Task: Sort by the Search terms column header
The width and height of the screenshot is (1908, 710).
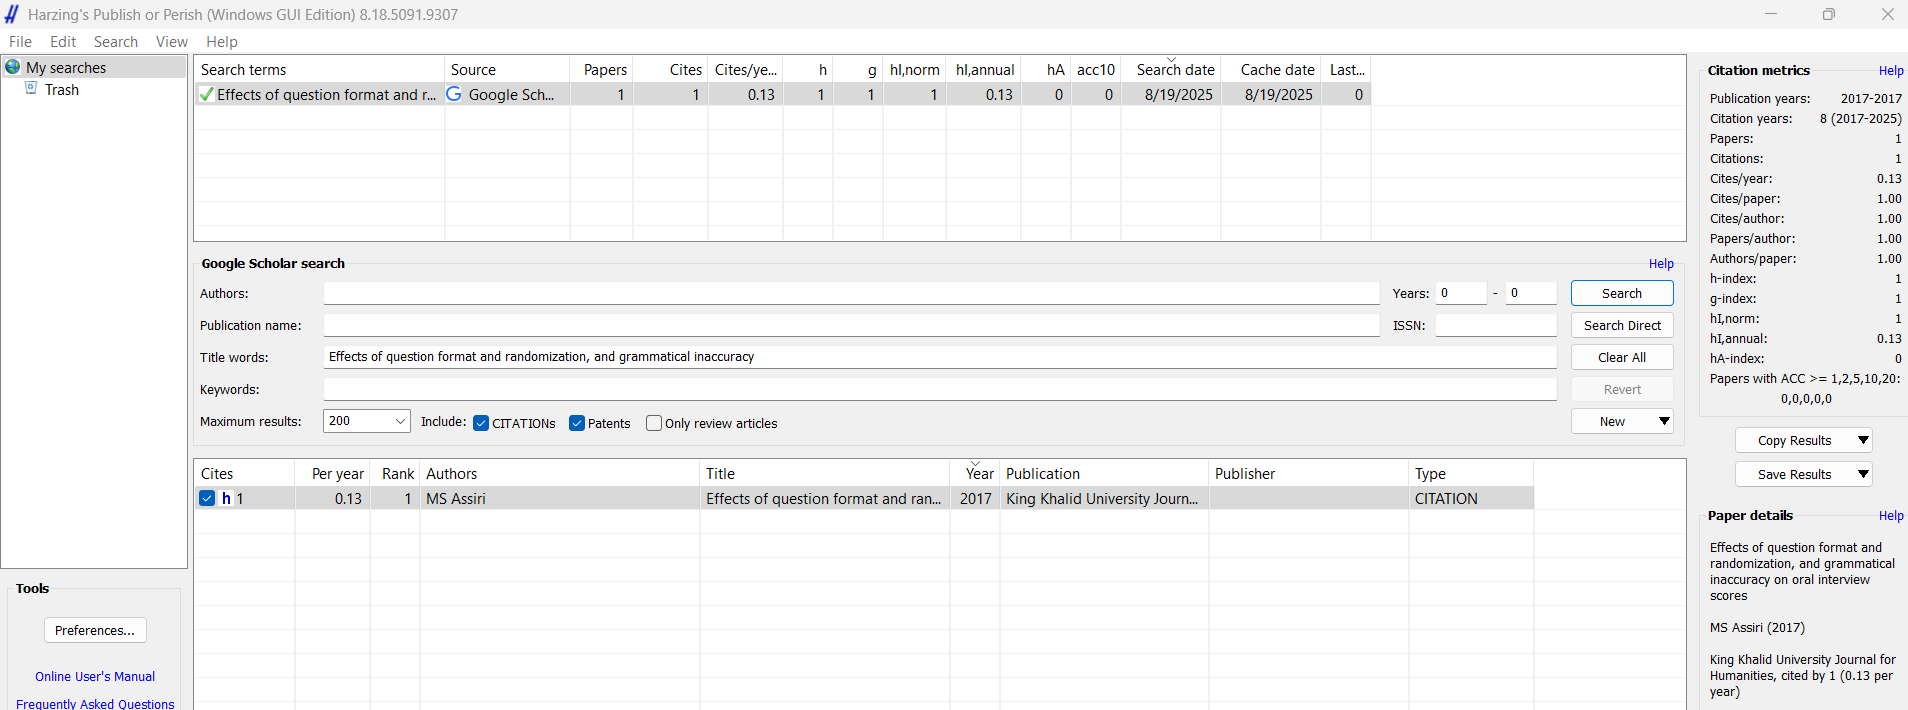Action: (319, 69)
